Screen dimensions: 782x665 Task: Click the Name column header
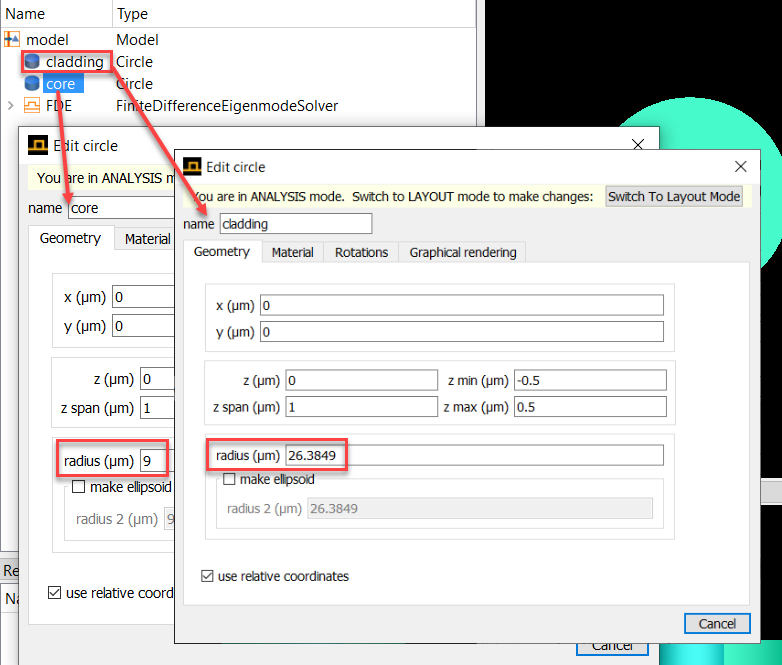25,13
